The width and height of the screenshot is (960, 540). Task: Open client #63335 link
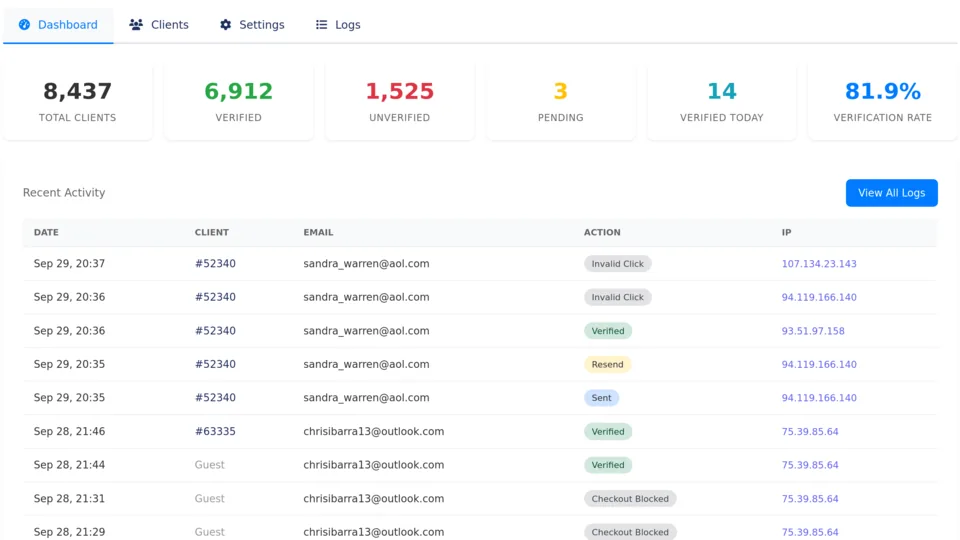coord(215,432)
